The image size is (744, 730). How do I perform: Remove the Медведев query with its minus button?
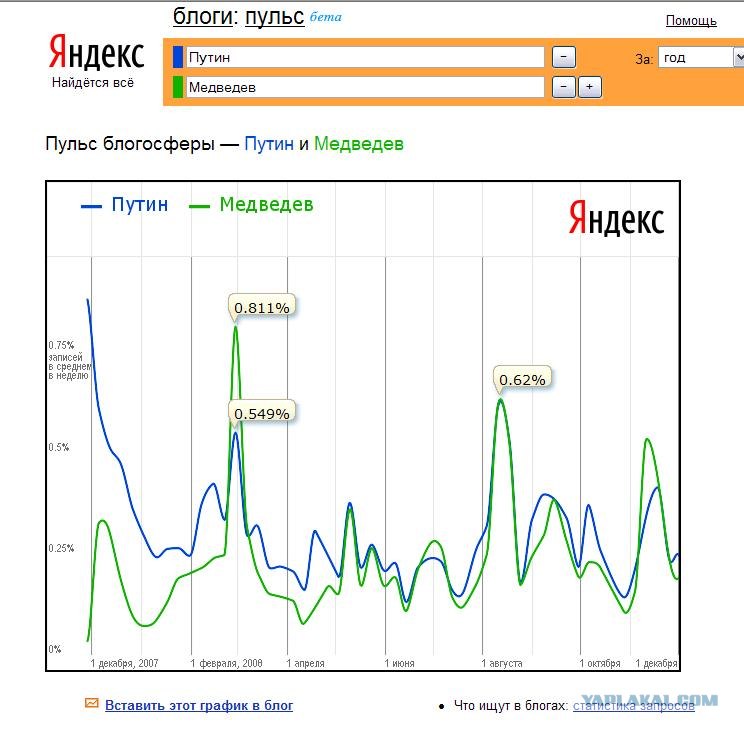(564, 87)
